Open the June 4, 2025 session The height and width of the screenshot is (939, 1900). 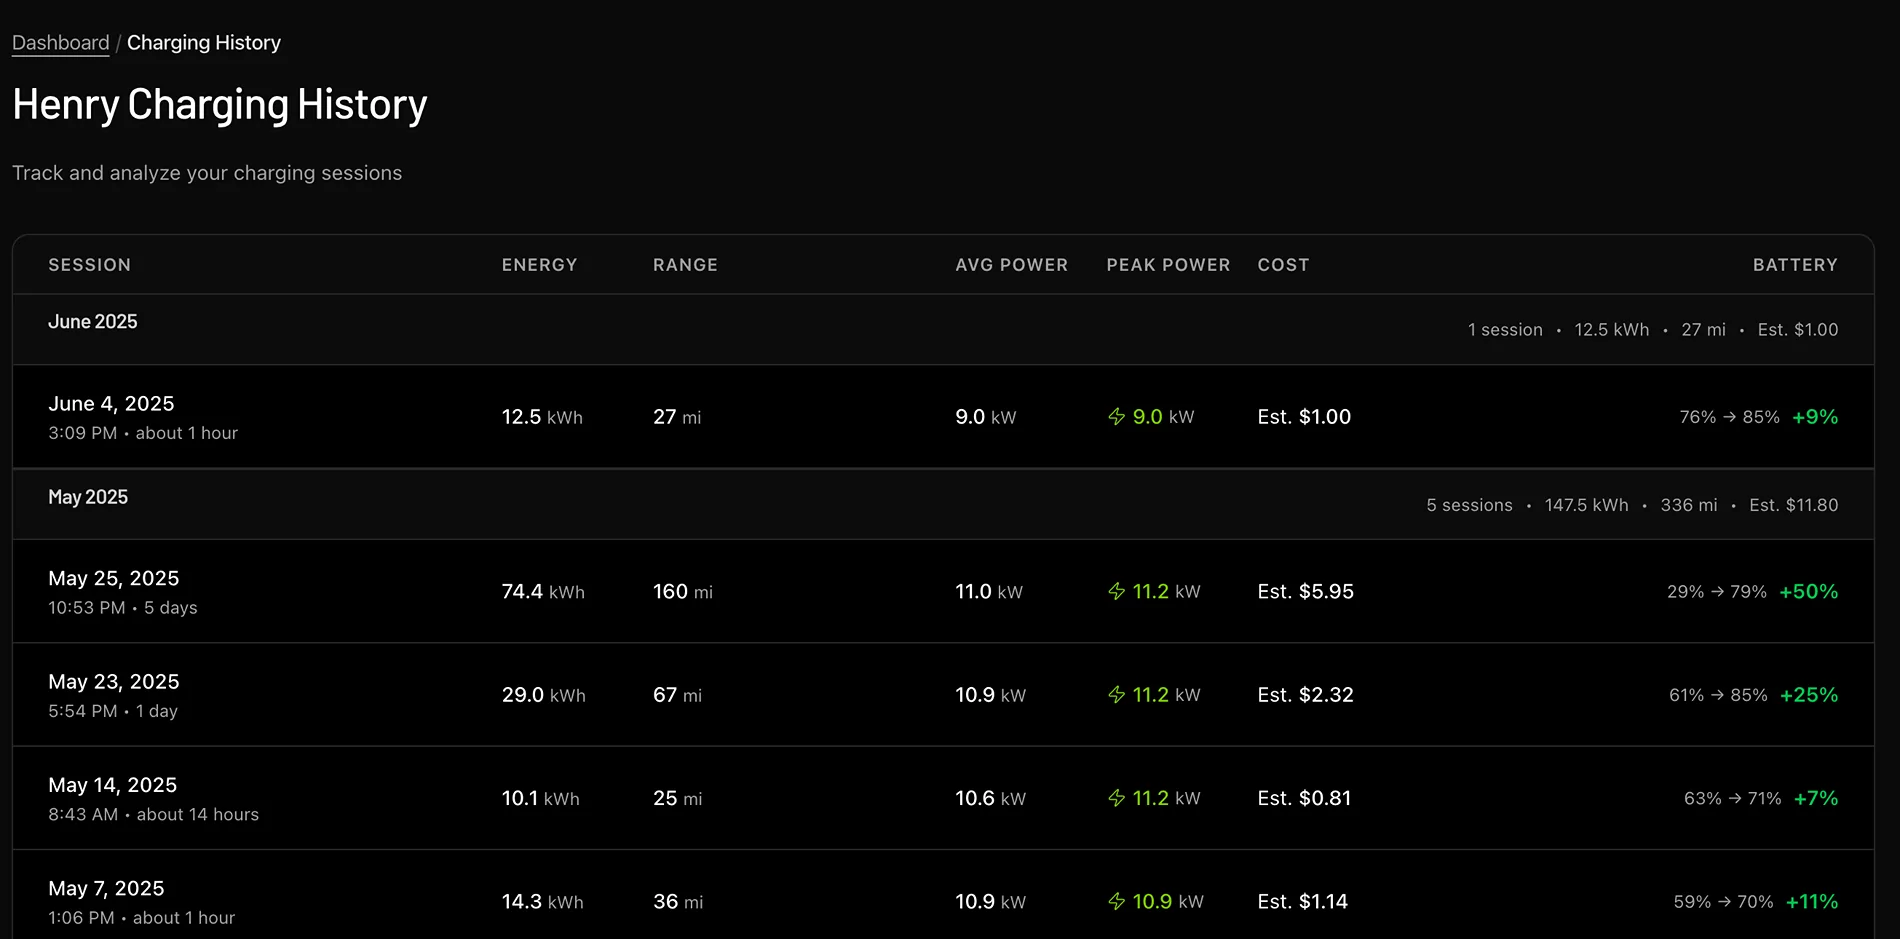pos(943,416)
